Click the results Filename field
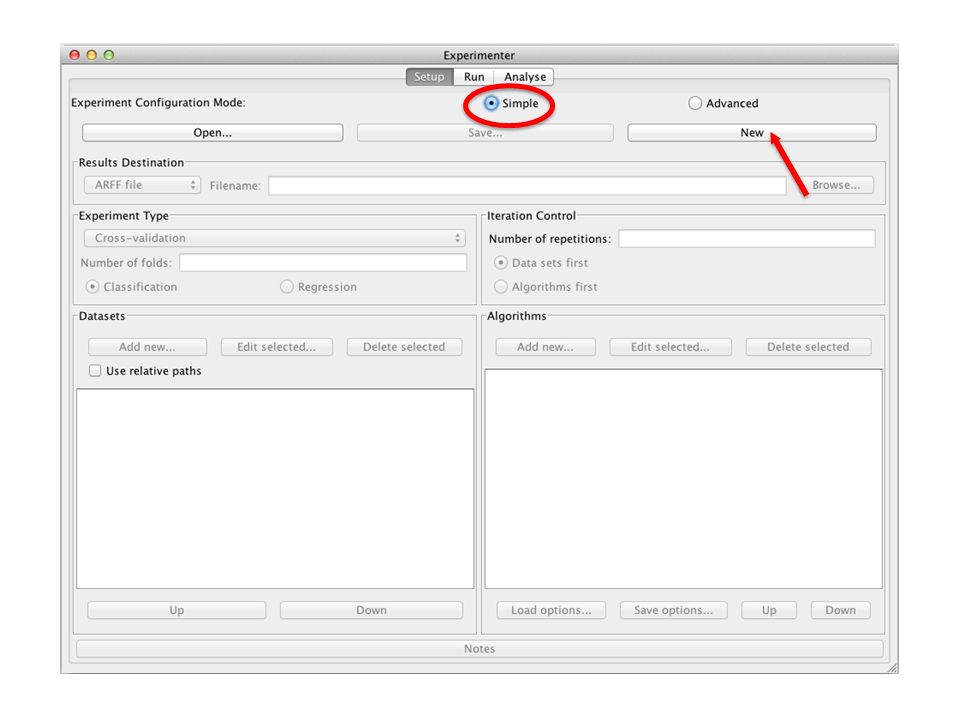 (527, 186)
